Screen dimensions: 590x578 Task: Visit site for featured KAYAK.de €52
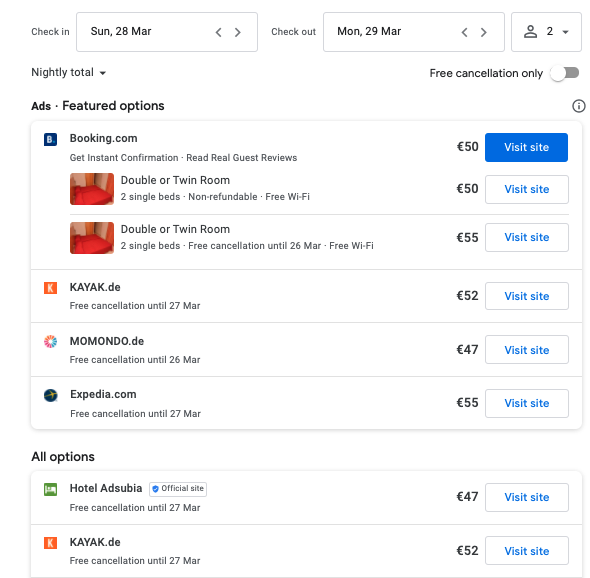tap(527, 296)
